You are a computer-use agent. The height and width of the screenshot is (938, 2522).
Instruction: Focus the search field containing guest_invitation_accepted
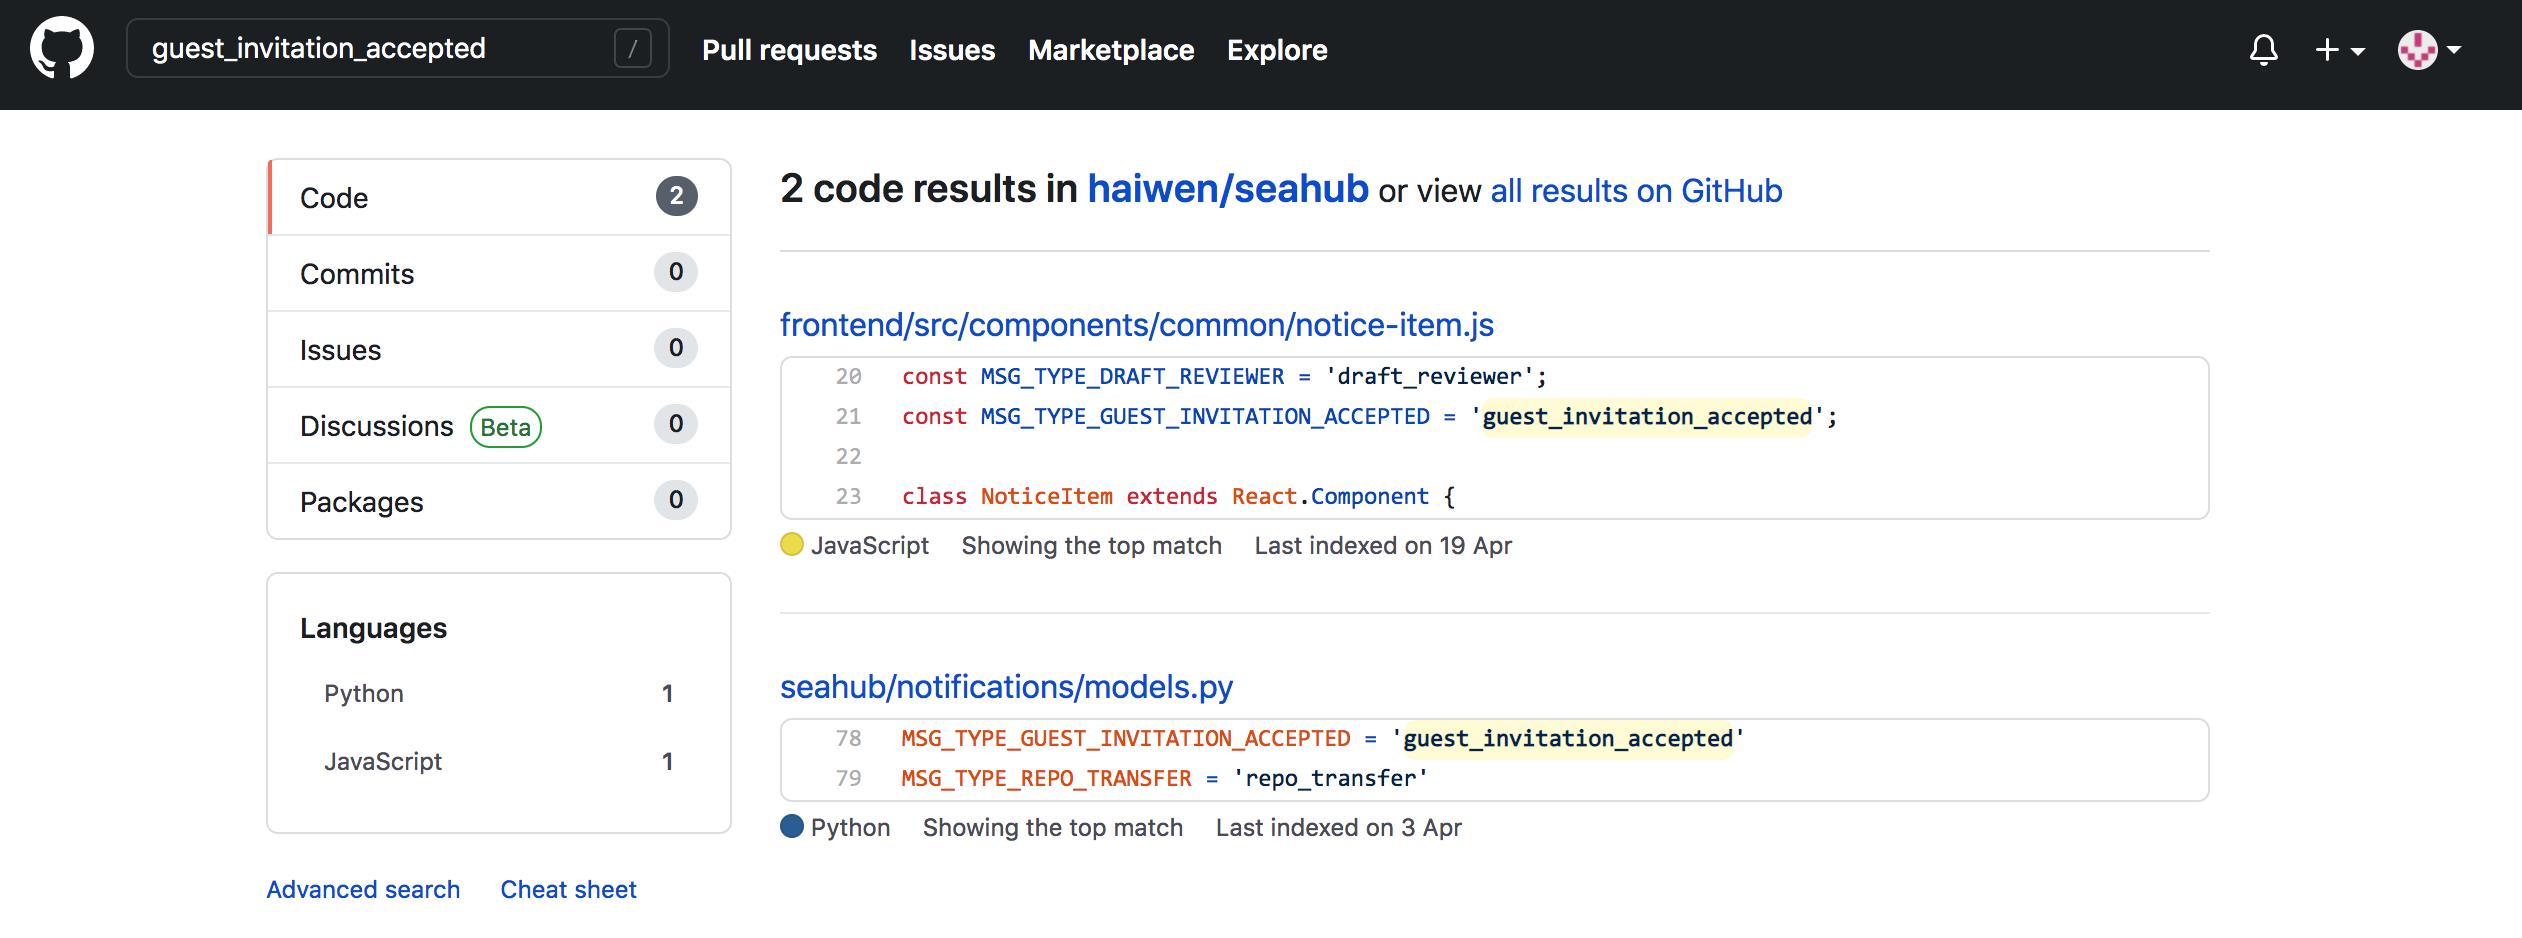point(398,48)
